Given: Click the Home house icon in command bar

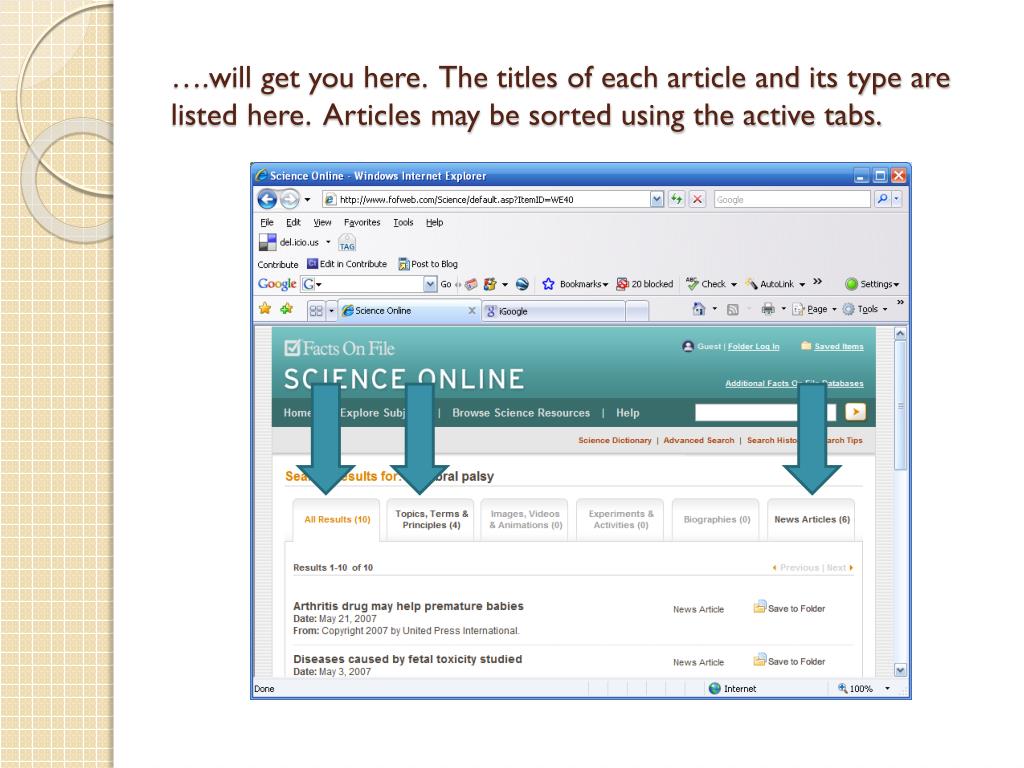Looking at the screenshot, I should coord(699,309).
